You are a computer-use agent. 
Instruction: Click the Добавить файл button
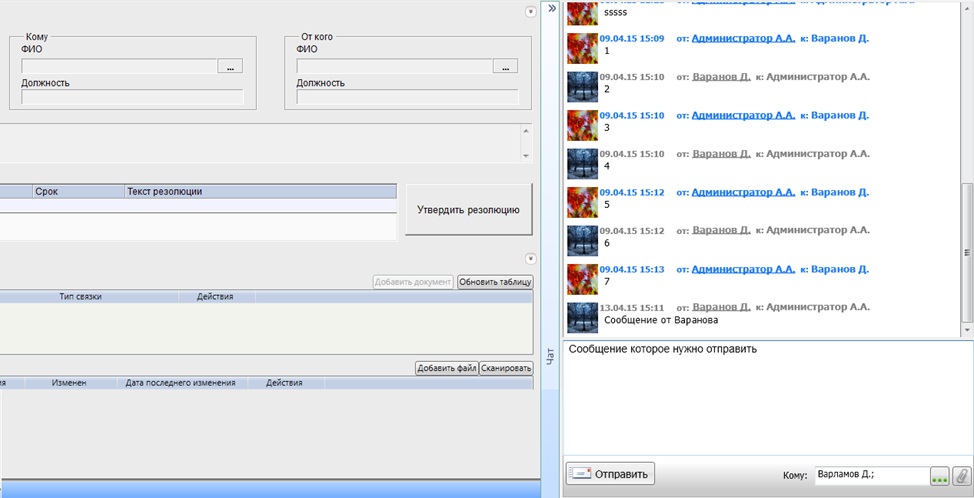(447, 368)
